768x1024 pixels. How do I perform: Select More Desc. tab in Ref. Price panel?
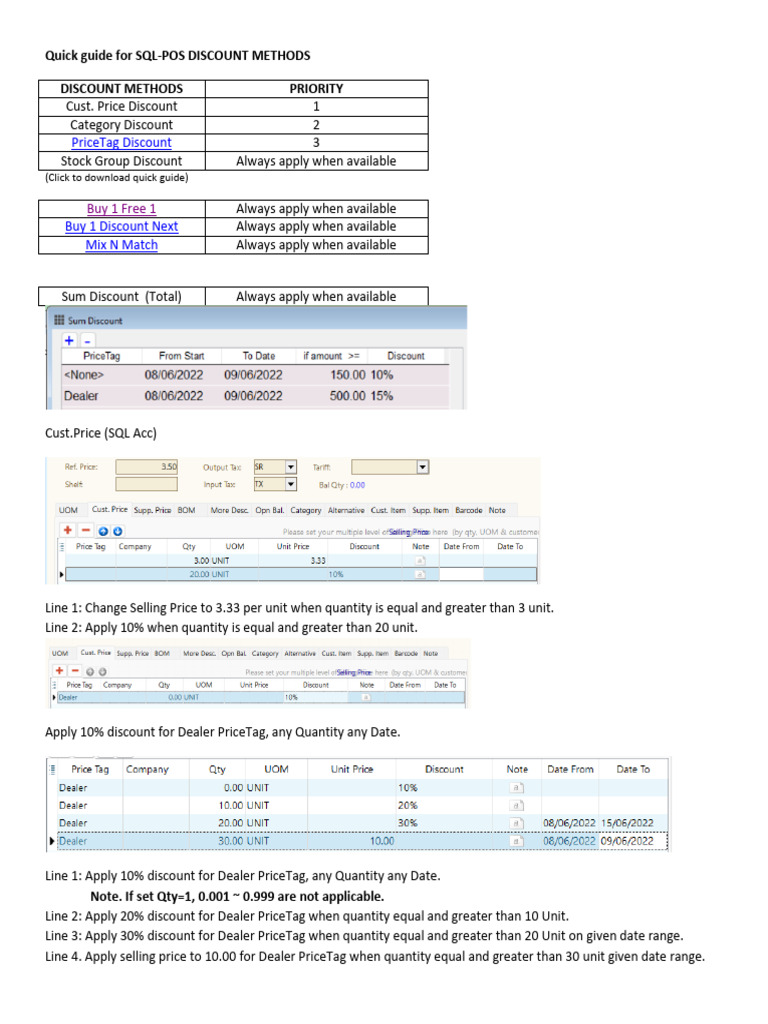point(229,510)
